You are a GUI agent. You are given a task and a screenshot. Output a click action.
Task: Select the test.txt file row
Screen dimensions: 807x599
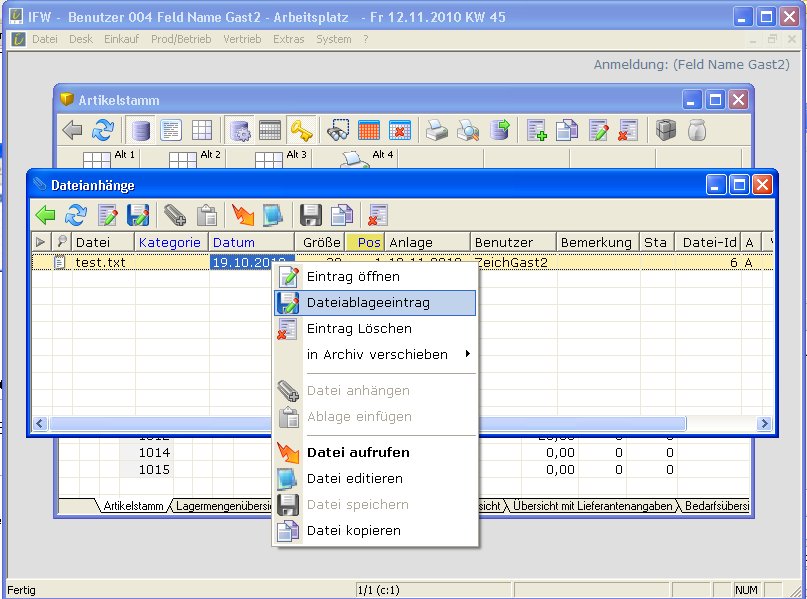[100, 262]
